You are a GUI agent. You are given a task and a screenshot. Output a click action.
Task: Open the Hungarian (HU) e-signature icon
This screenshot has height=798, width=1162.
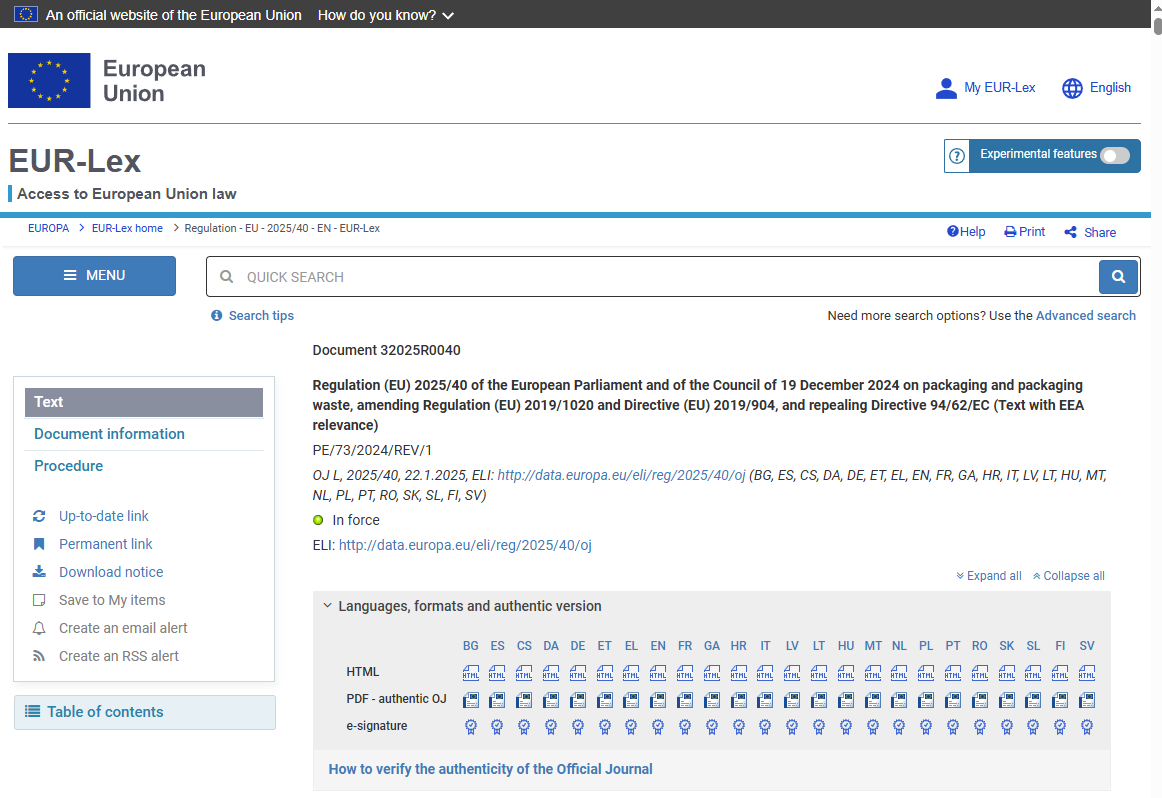pos(846,727)
